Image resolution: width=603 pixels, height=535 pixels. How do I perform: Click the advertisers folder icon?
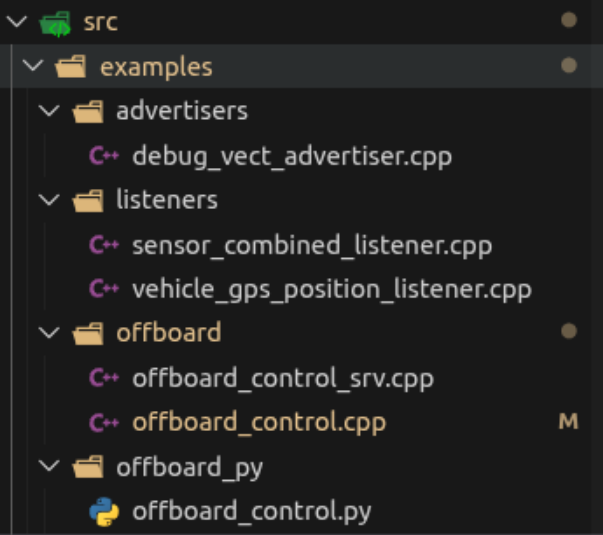pos(88,111)
